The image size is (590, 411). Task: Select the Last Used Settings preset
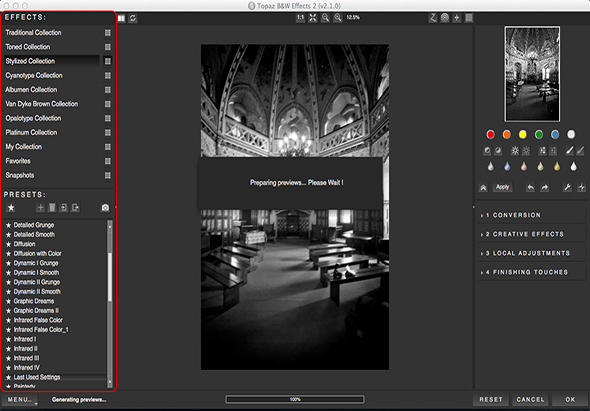coord(37,377)
